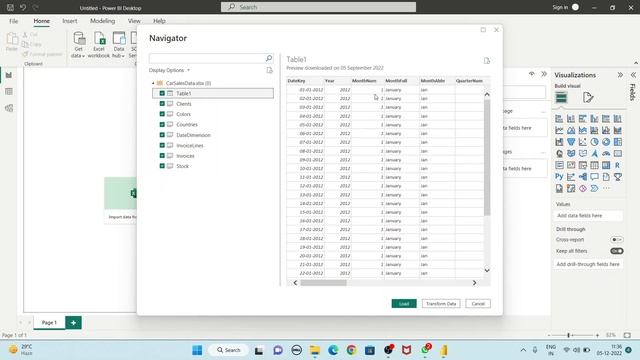Image resolution: width=640 pixels, height=360 pixels.
Task: Select the Donut chart visual
Action: click(x=606, y=142)
